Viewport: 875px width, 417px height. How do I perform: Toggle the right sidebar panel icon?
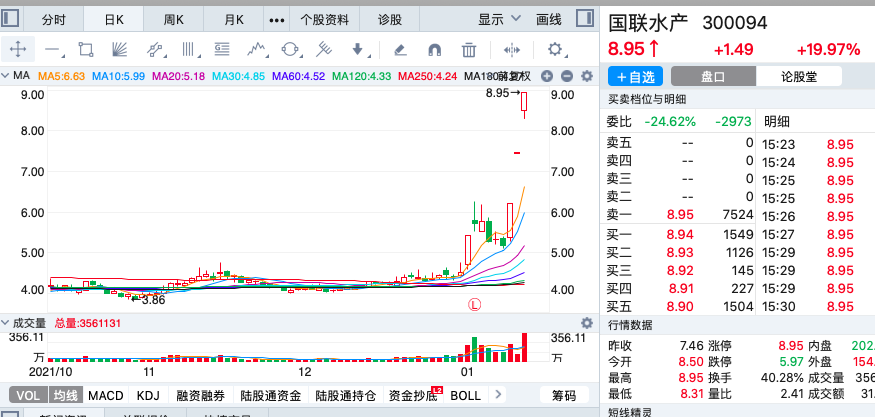click(x=585, y=18)
